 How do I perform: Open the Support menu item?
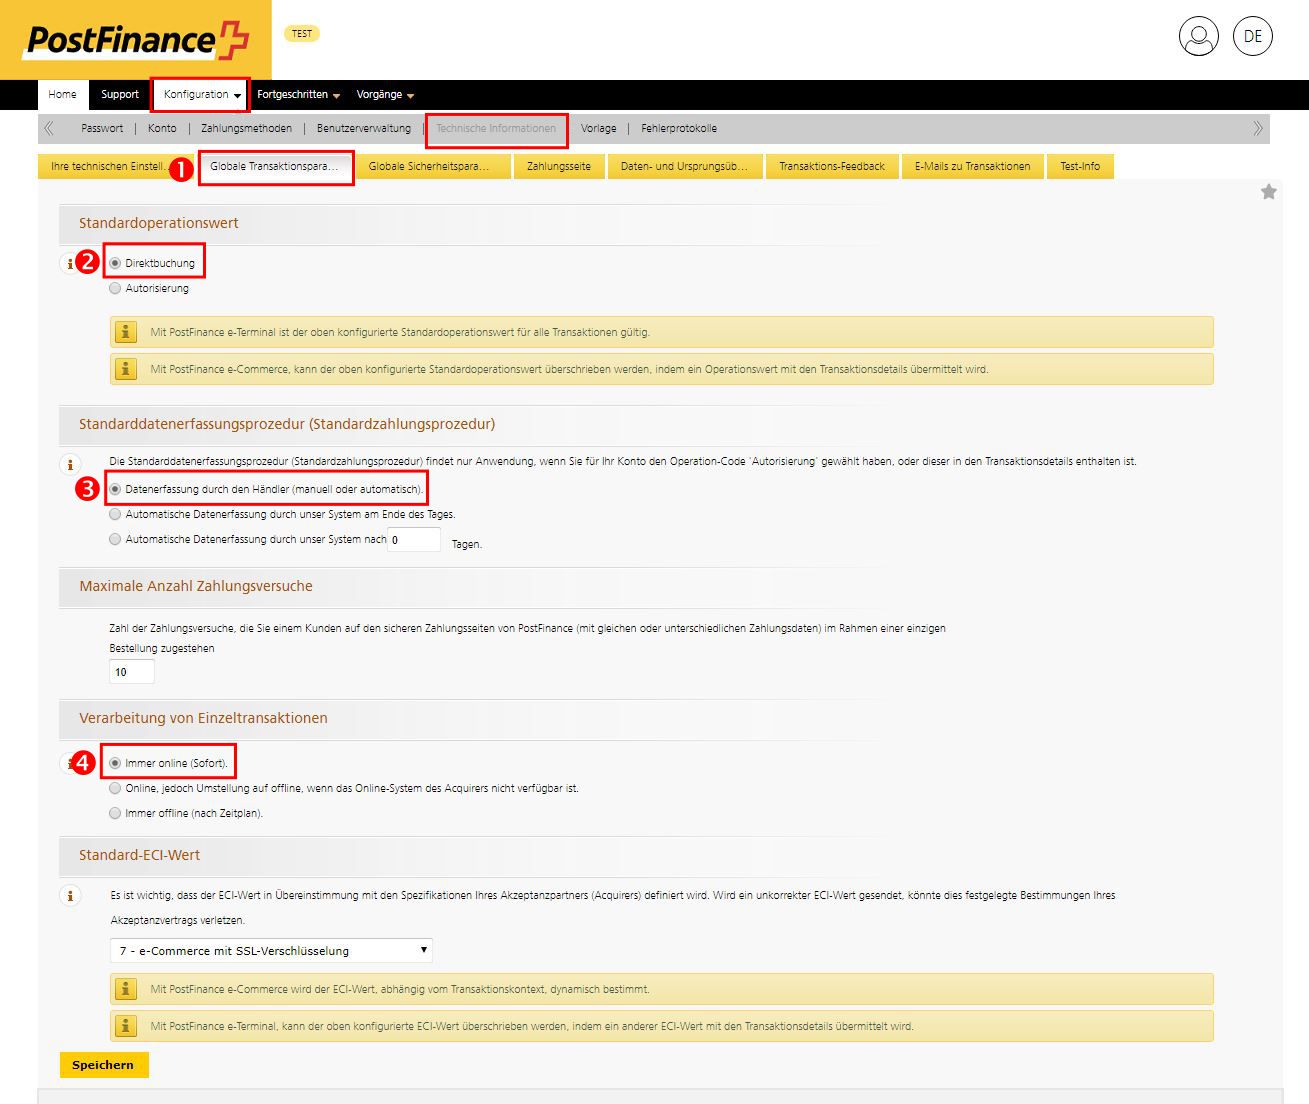[120, 95]
